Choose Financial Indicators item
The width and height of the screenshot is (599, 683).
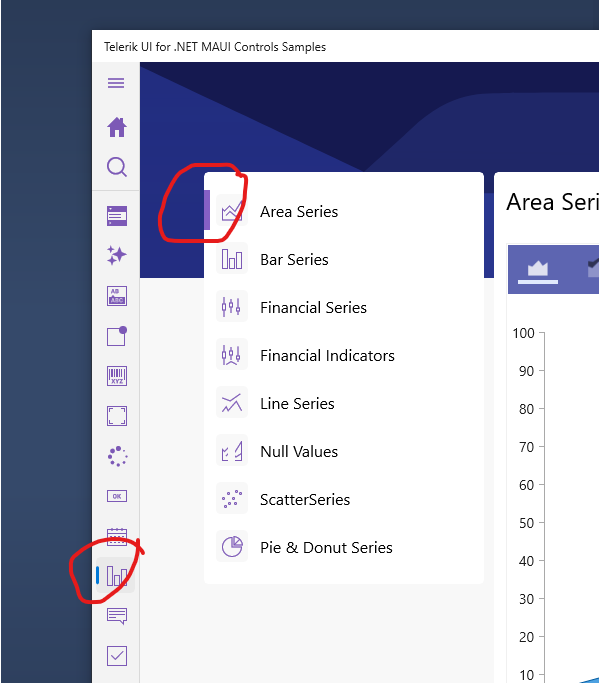coord(344,355)
